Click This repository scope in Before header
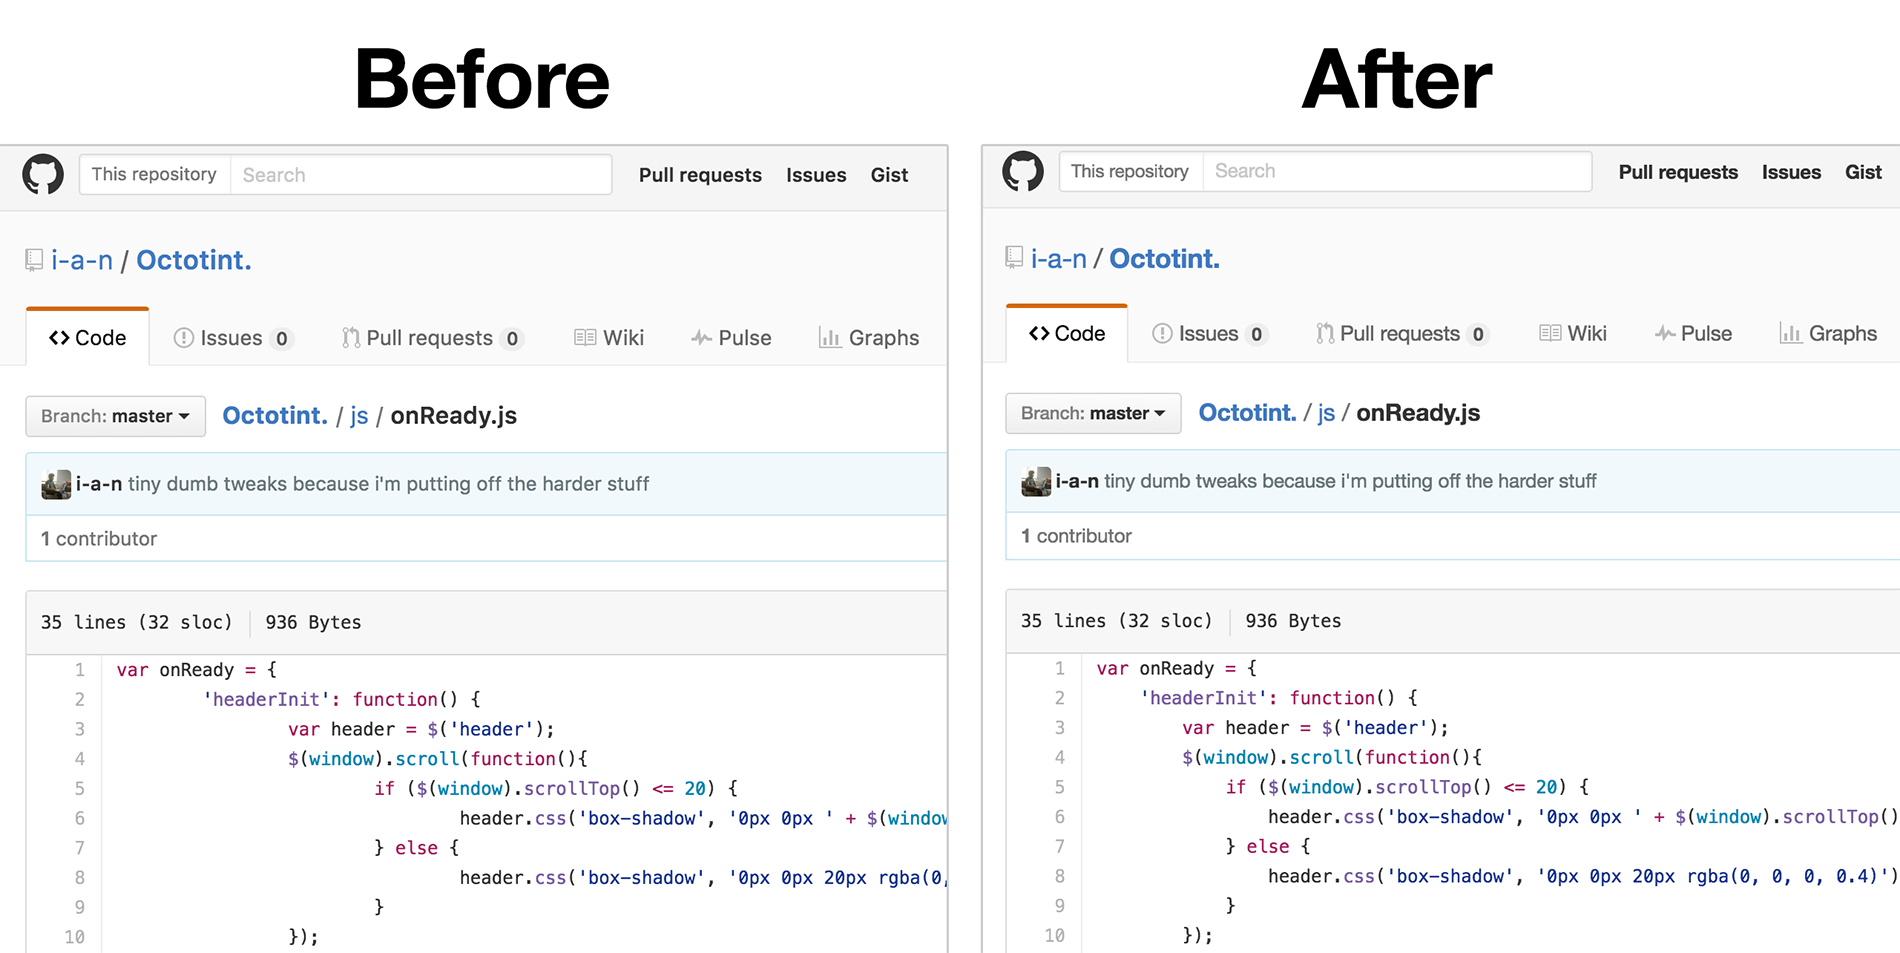The height and width of the screenshot is (953, 1900). tap(154, 174)
